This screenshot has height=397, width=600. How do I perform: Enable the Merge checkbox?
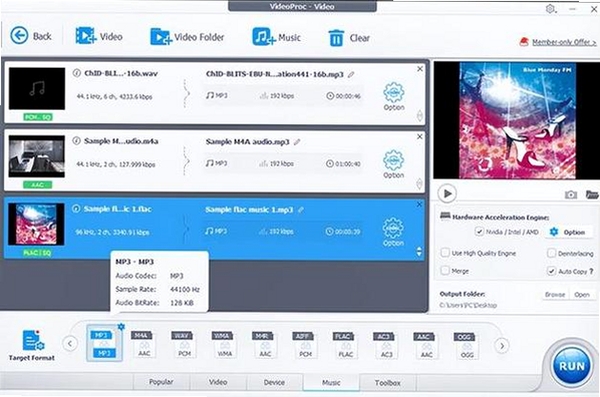tap(445, 271)
